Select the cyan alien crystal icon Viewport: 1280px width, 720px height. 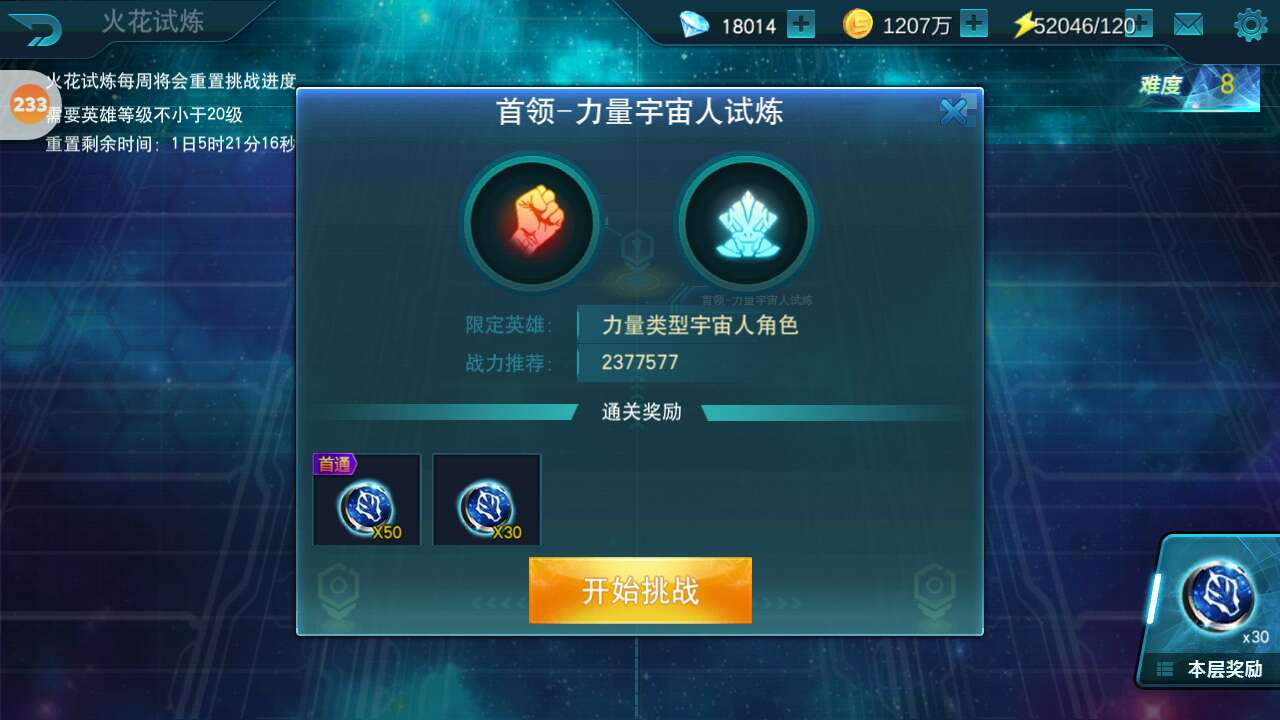tap(745, 222)
